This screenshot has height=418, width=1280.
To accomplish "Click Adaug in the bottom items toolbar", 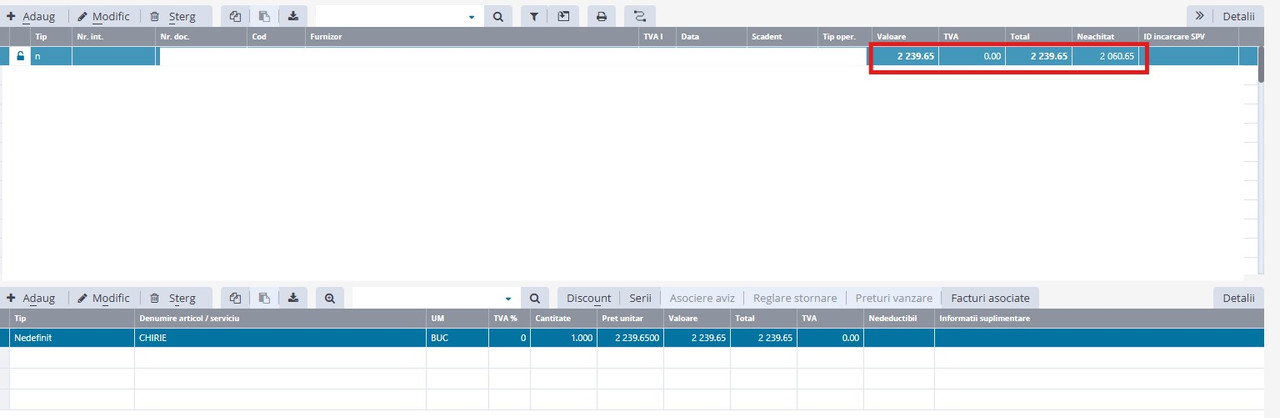I will click(x=31, y=298).
